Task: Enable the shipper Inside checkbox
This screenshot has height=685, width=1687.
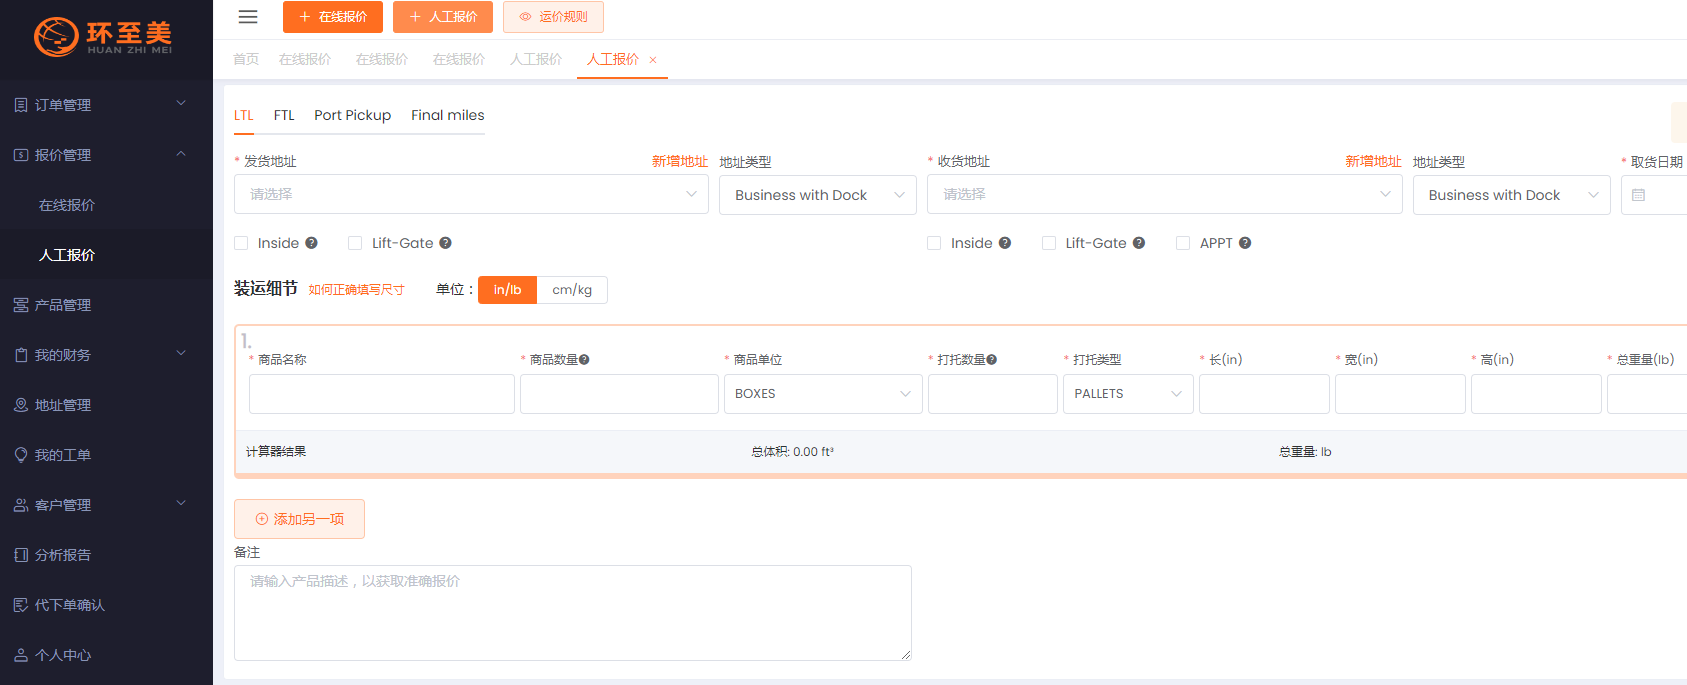Action: [241, 243]
